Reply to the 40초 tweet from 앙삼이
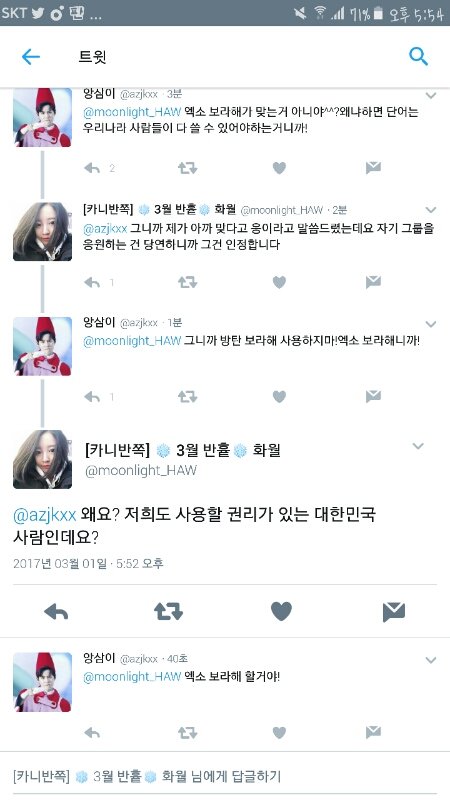 92,733
